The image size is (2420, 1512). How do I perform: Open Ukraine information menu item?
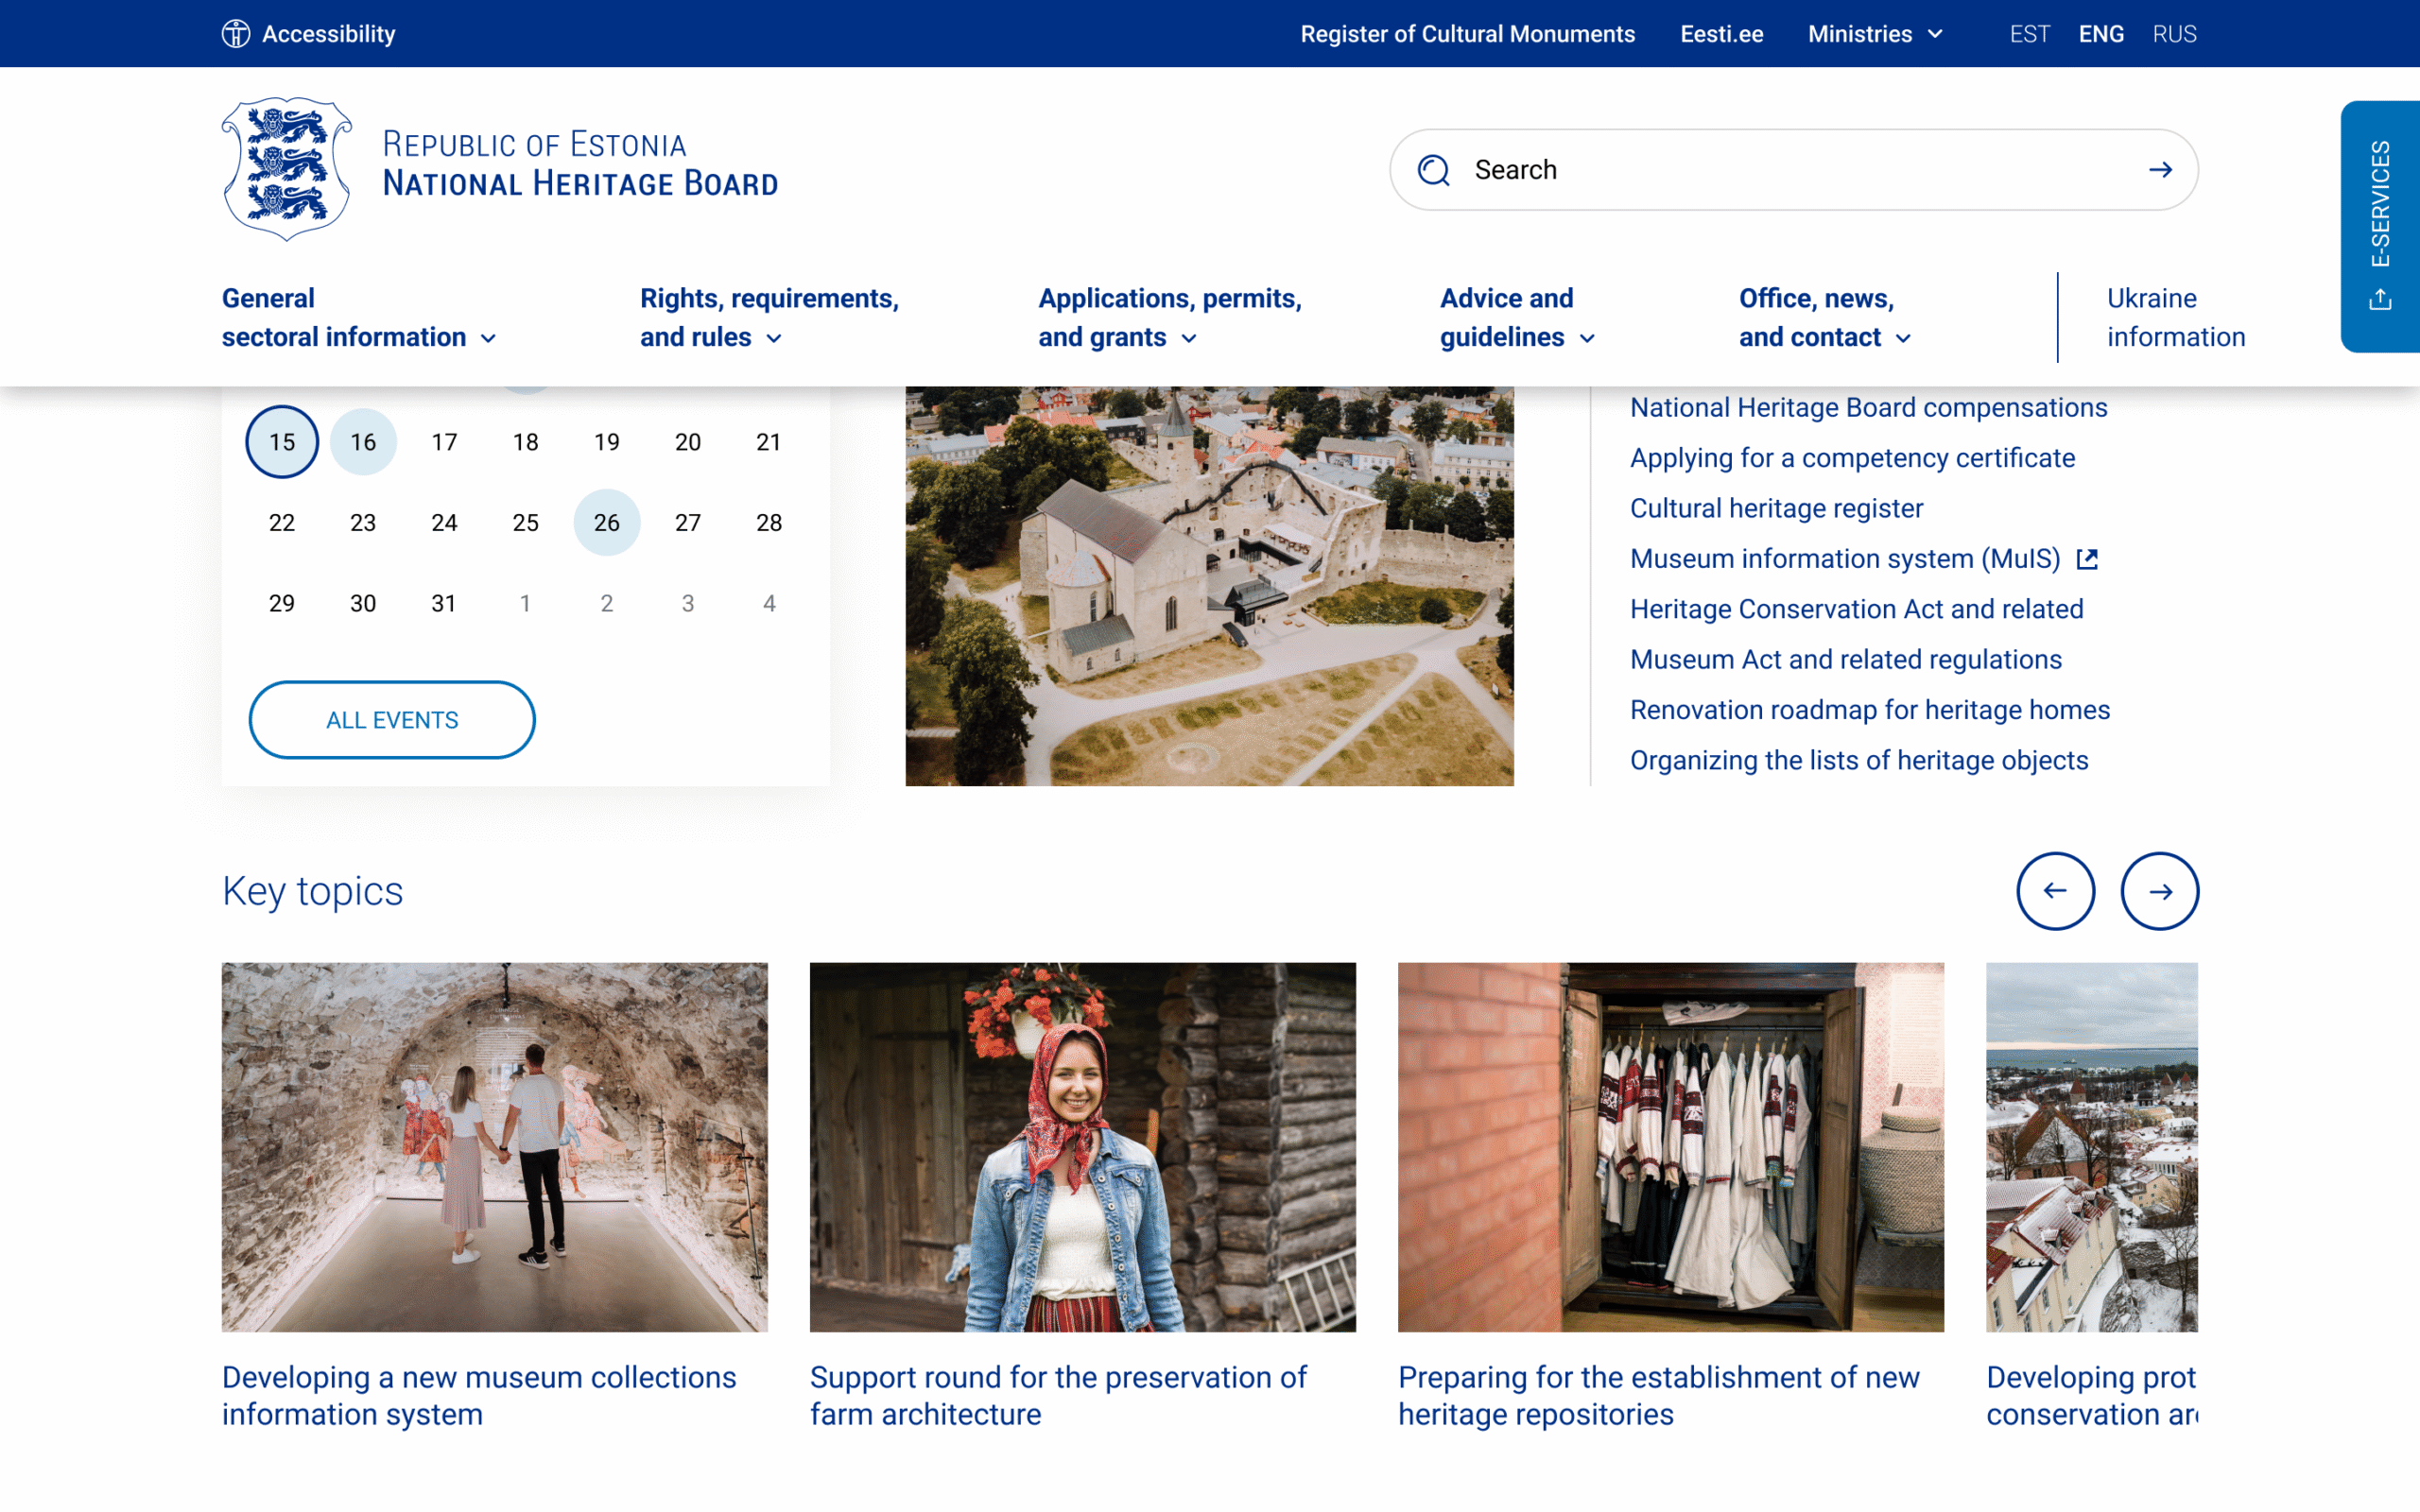pos(2175,318)
